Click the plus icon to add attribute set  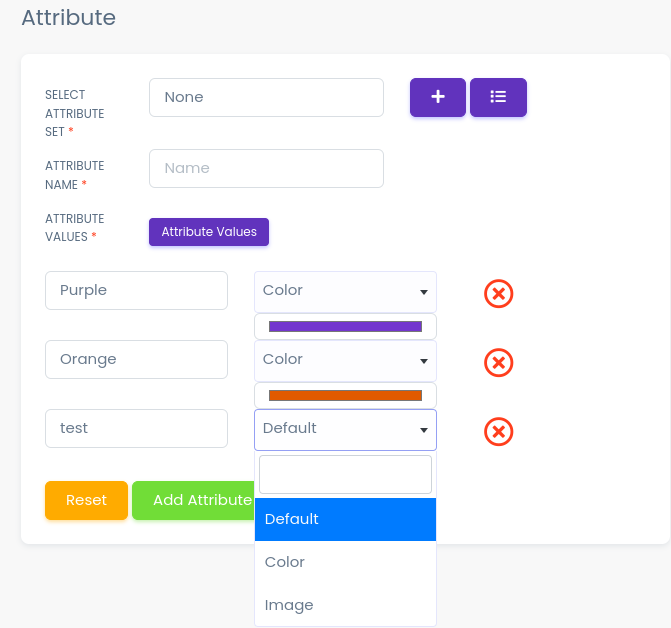coord(437,97)
